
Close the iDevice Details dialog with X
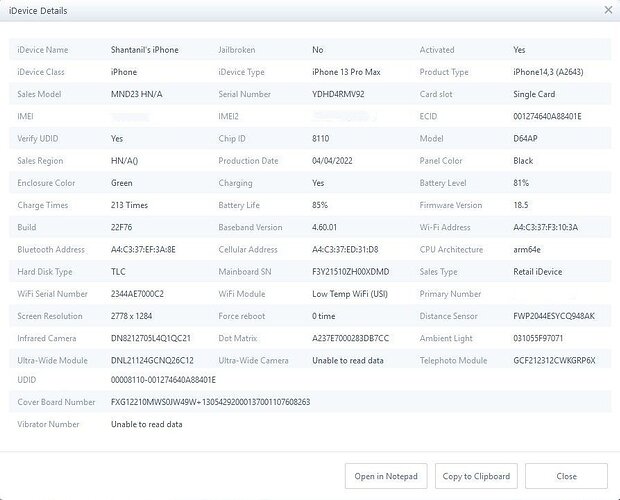coord(608,10)
